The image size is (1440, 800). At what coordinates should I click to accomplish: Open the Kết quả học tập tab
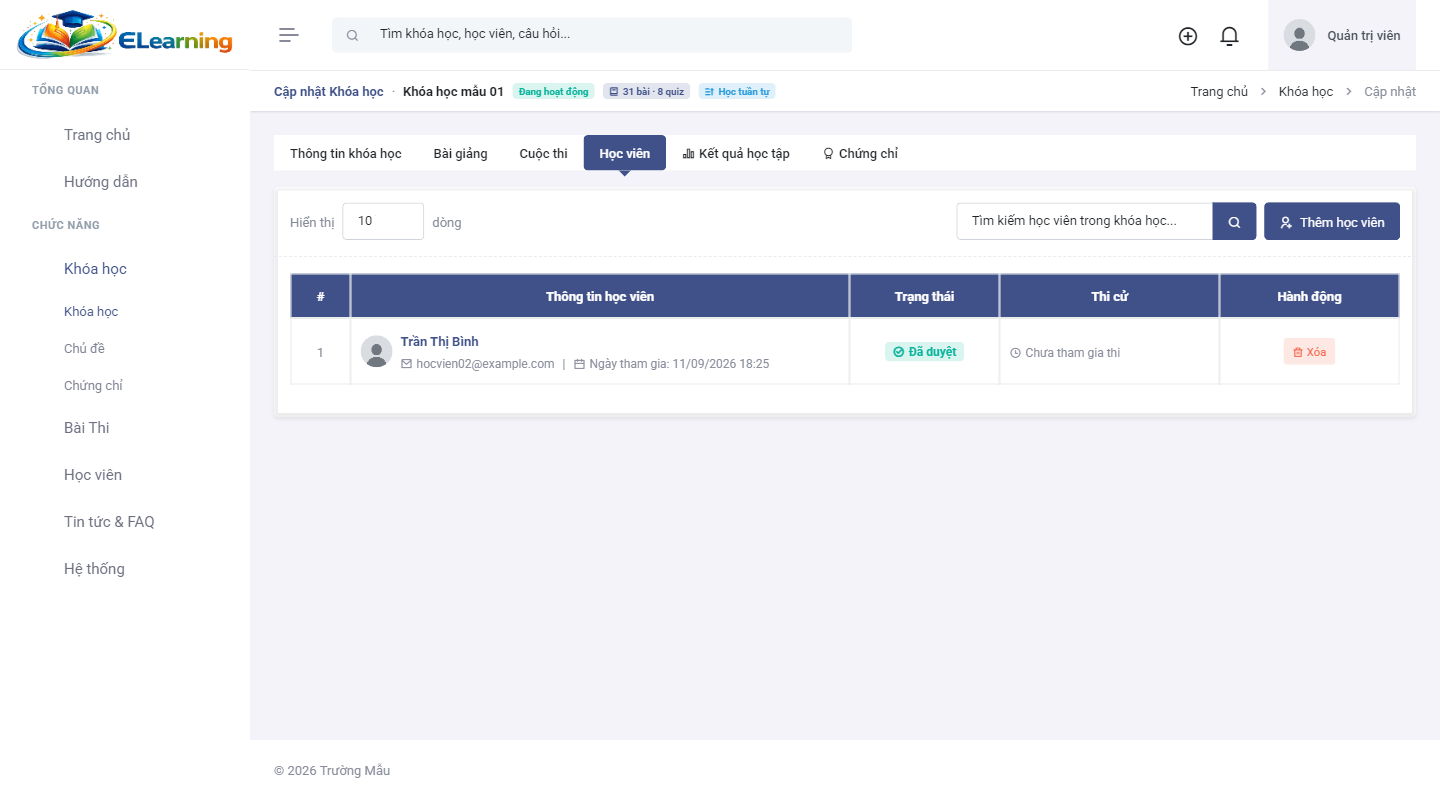736,153
